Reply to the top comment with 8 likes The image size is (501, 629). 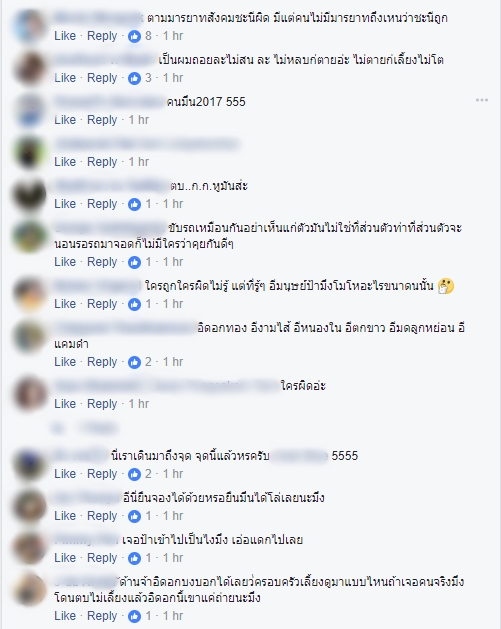pyautogui.click(x=102, y=36)
